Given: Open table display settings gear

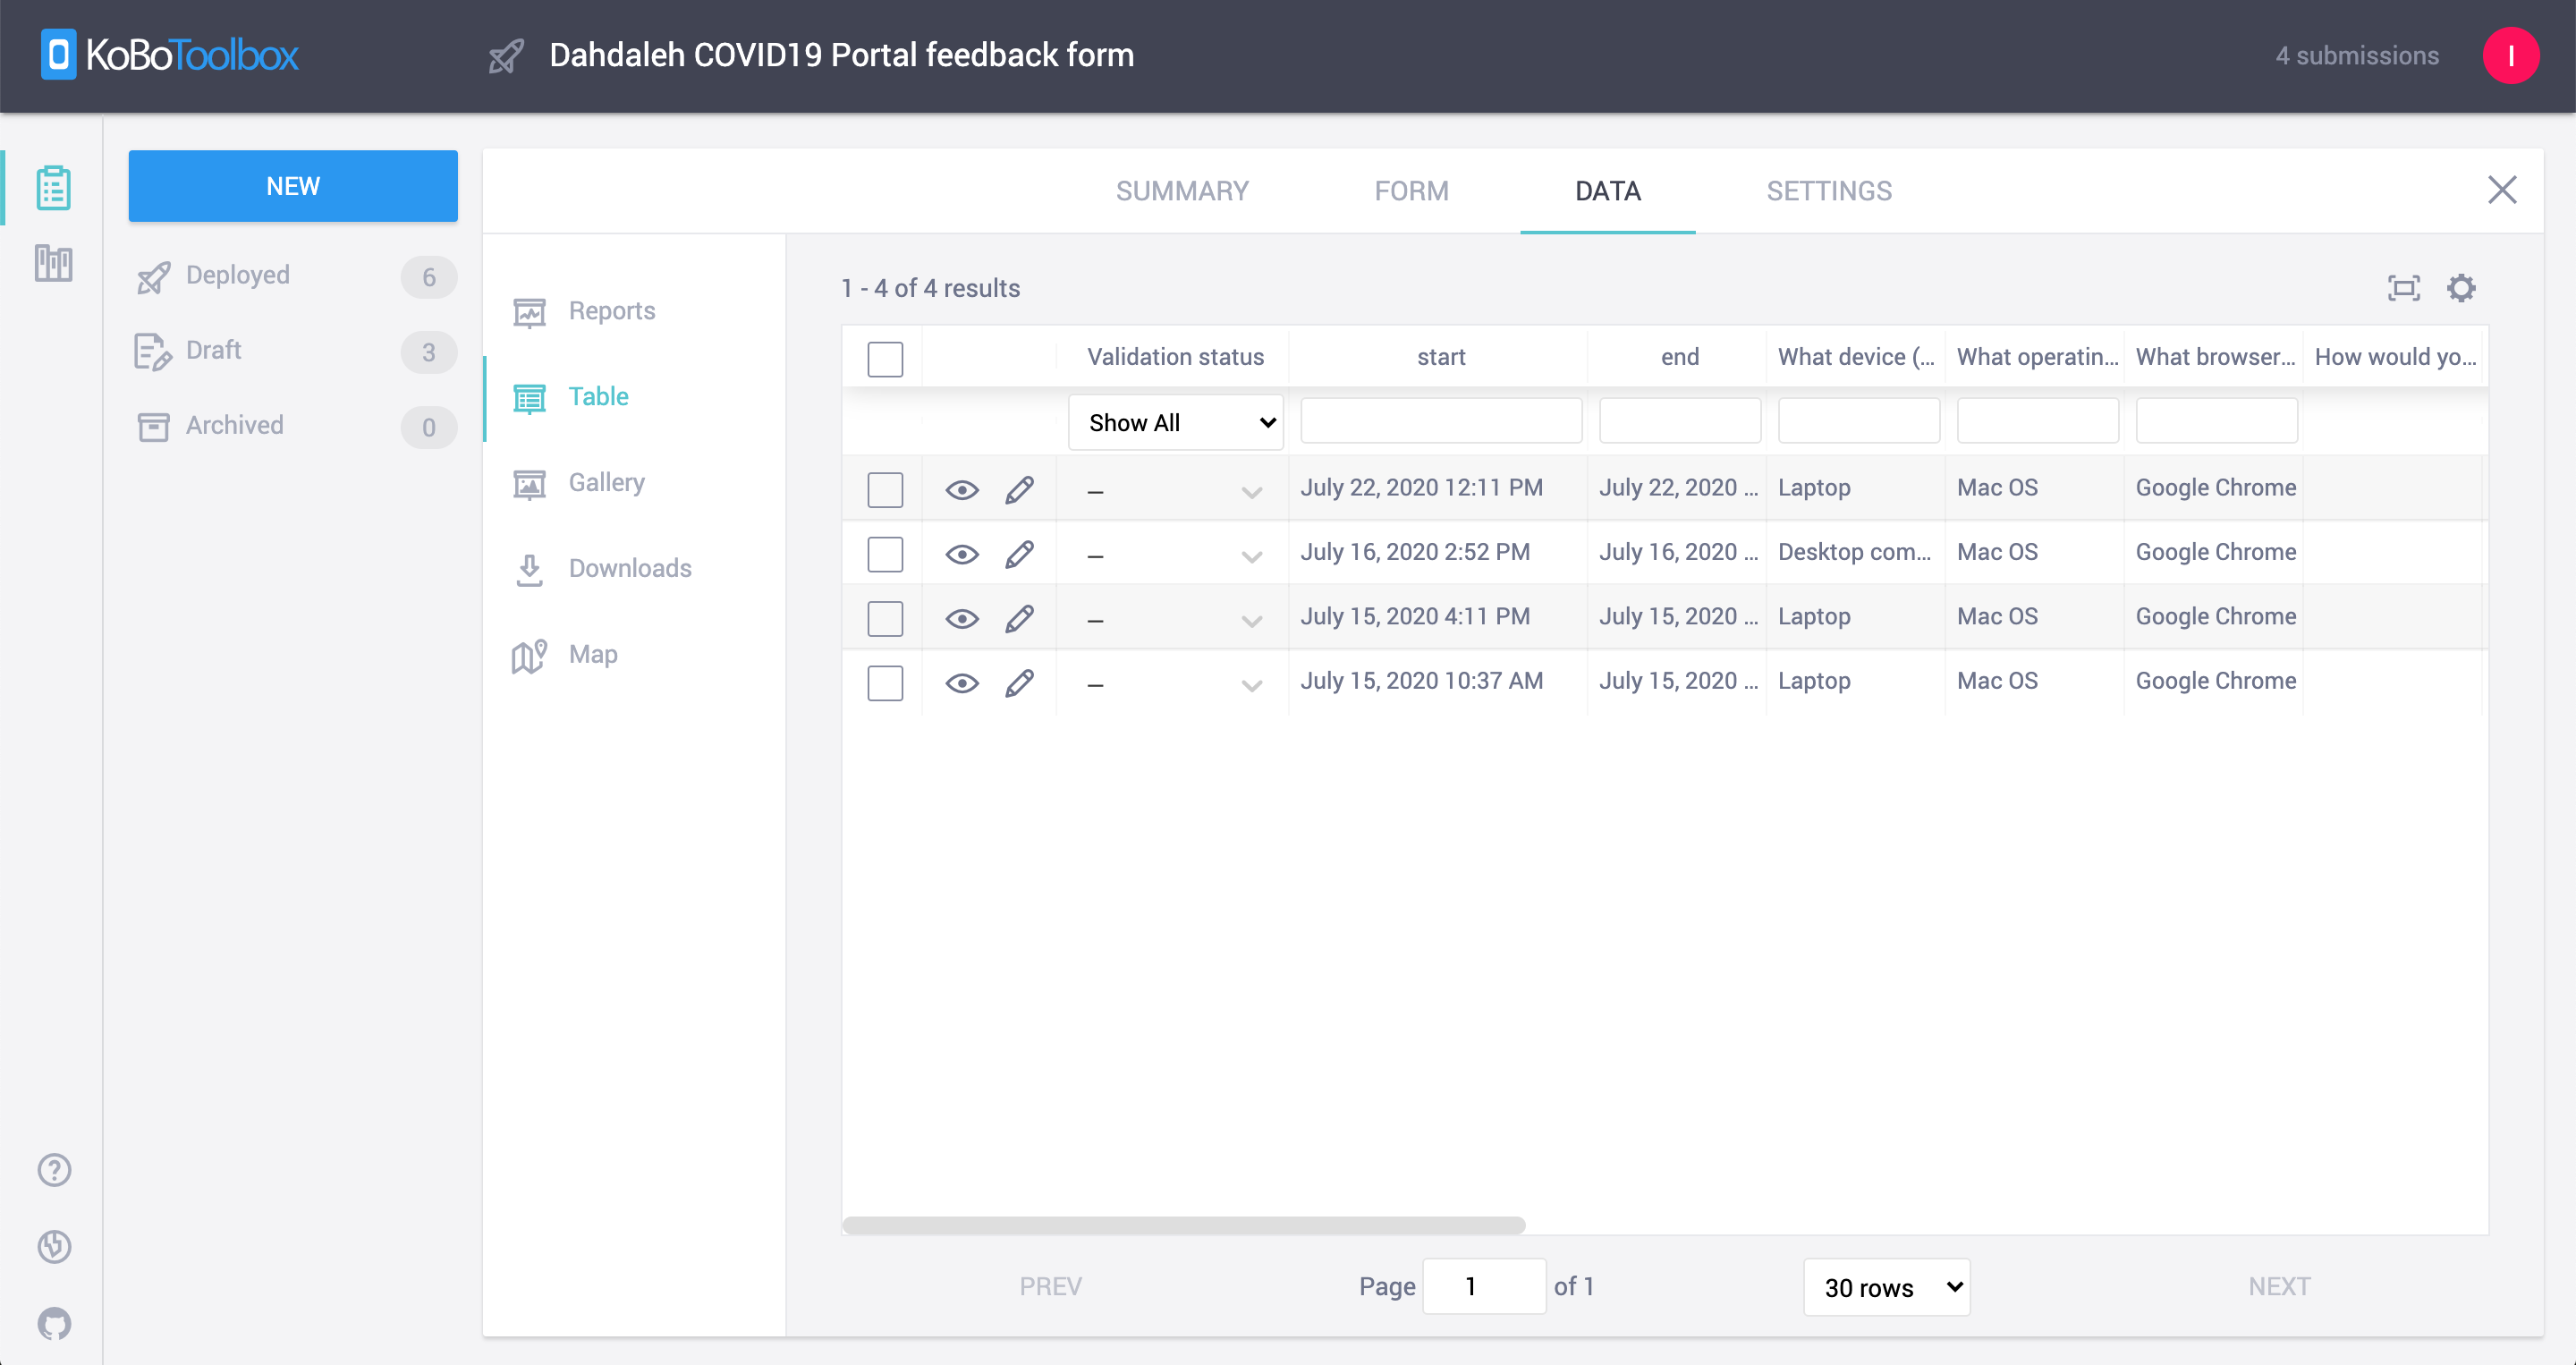Looking at the screenshot, I should pos(2462,288).
